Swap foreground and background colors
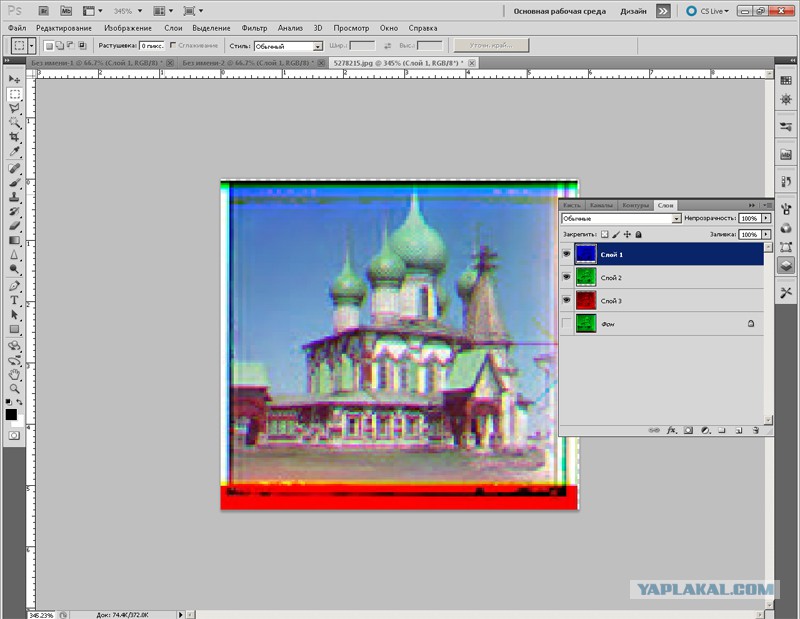Screen dimensions: 800x619 [19, 402]
